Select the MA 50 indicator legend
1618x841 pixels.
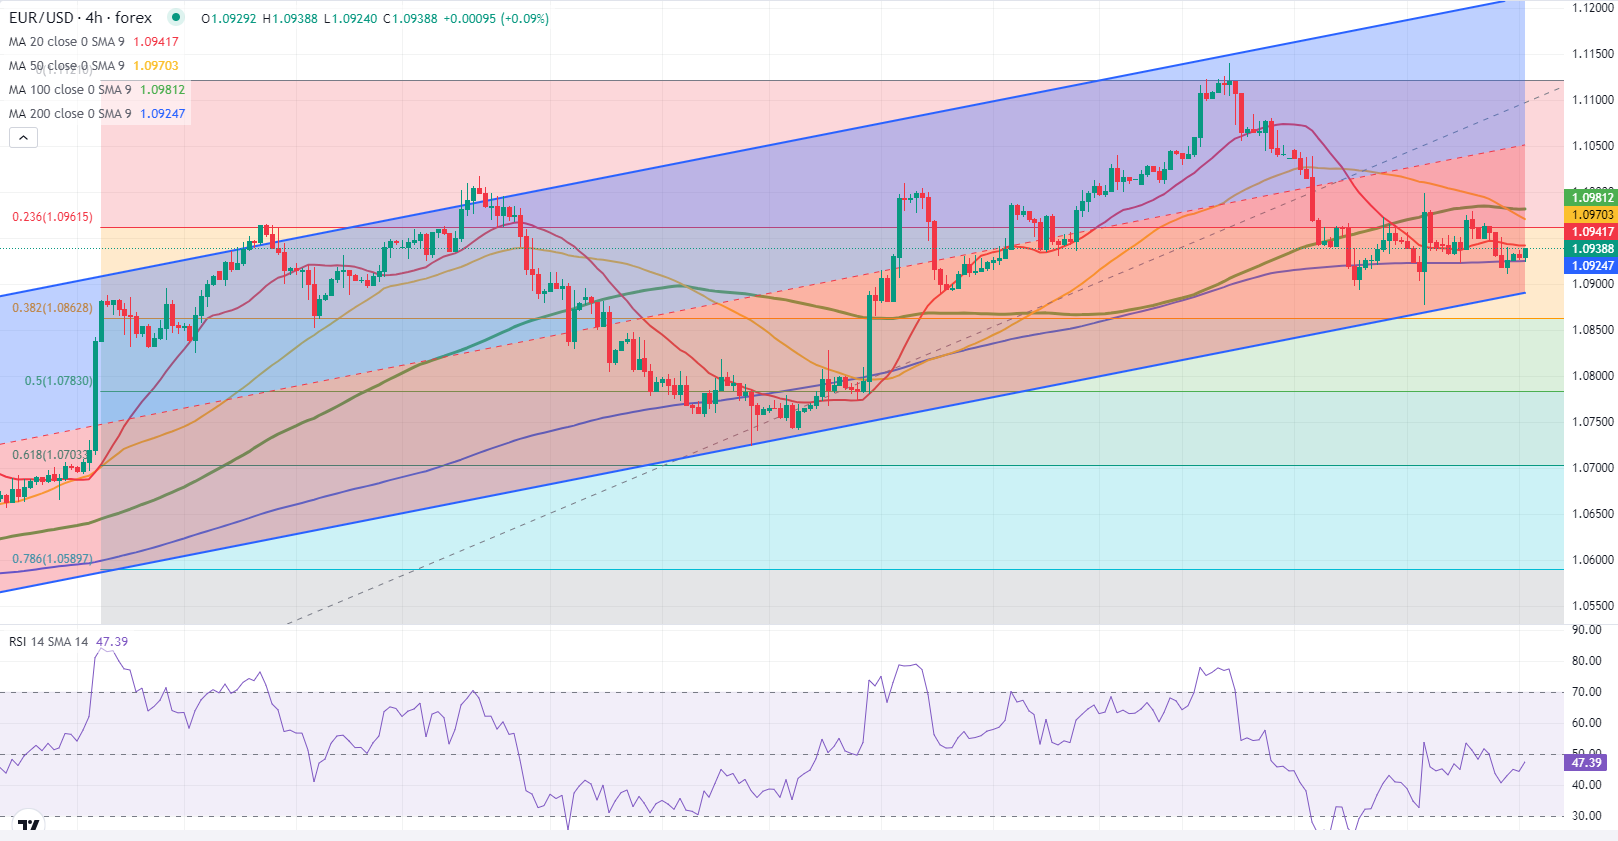(67, 66)
